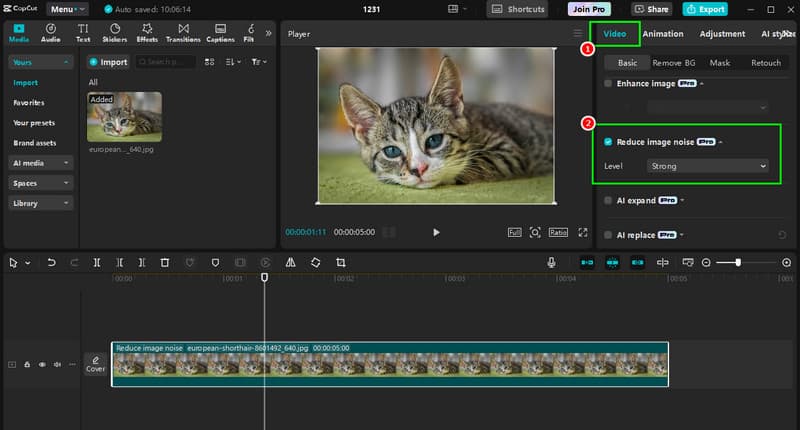Mute the track audio

pyautogui.click(x=58, y=364)
